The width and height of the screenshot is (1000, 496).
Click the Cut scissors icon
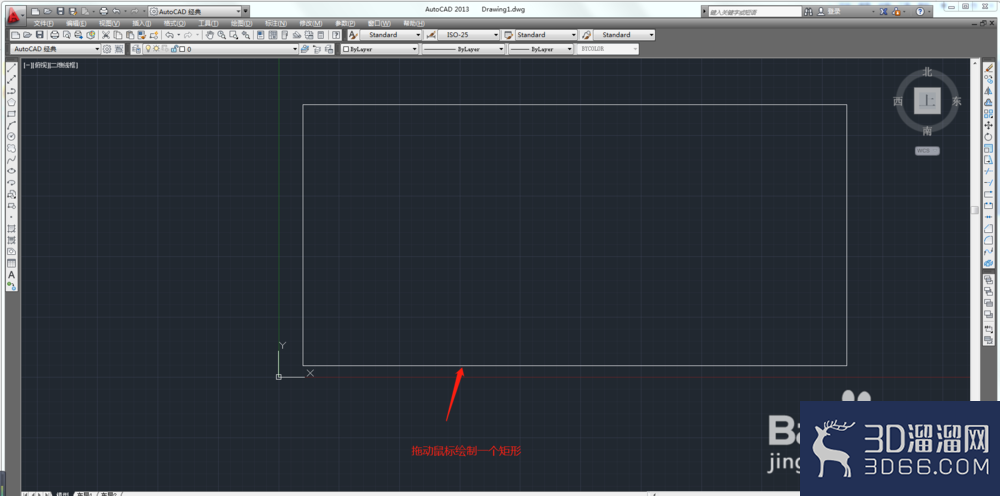(x=106, y=35)
